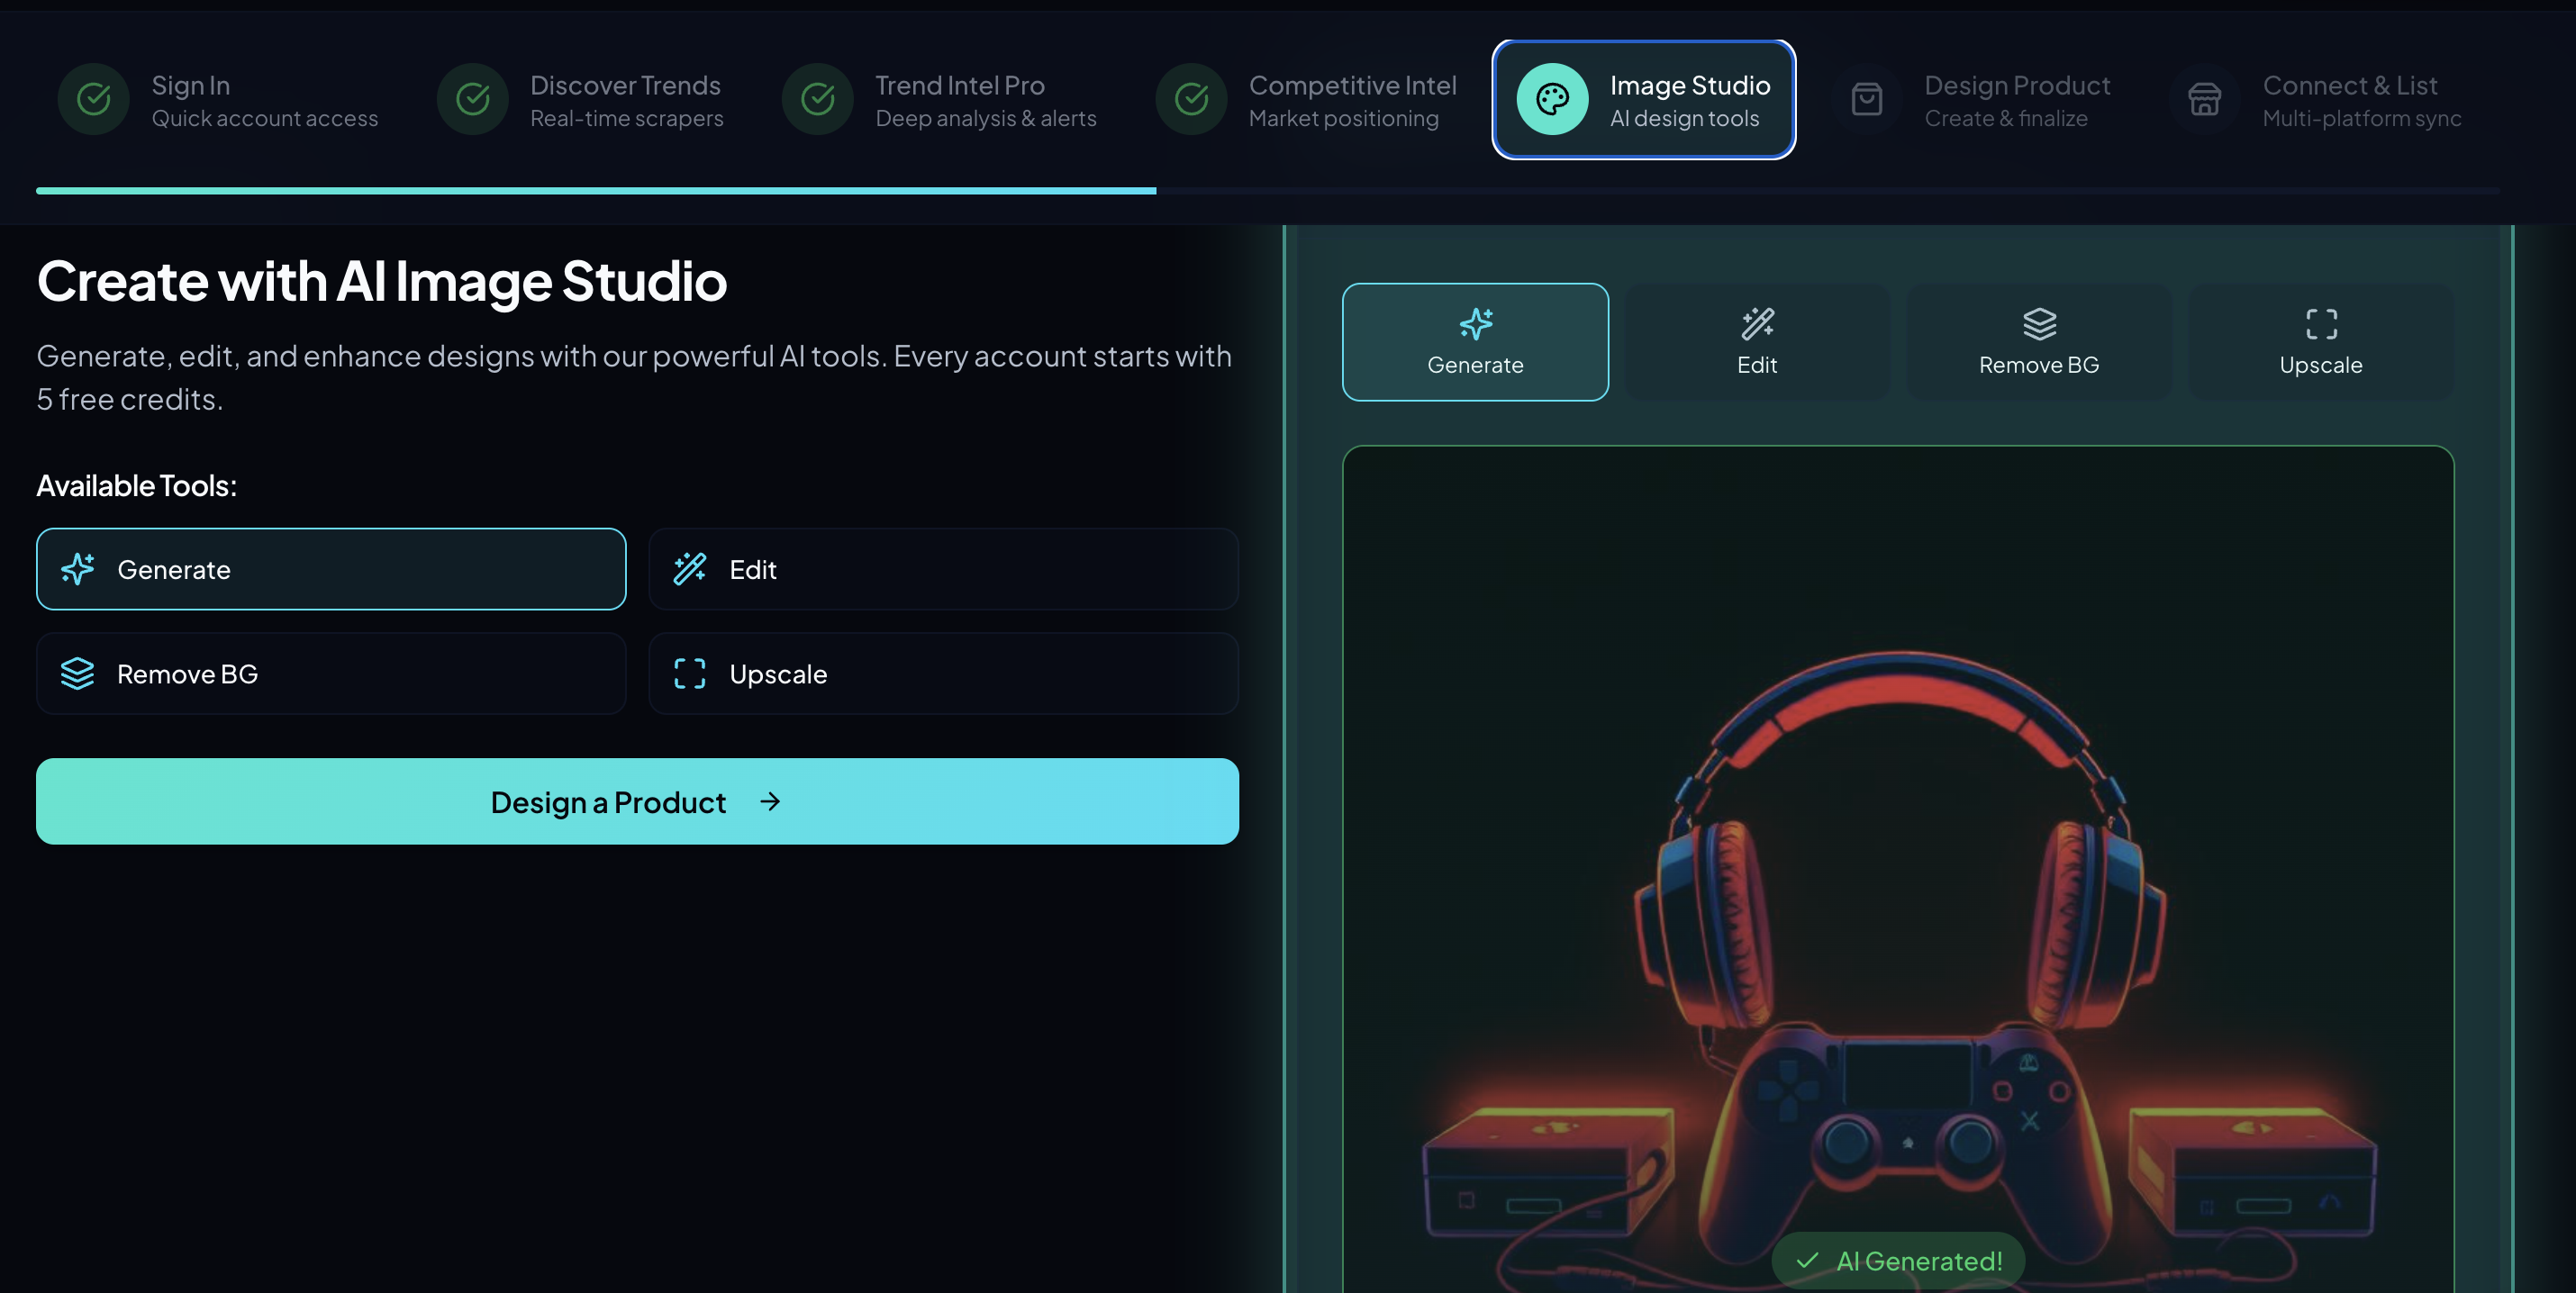
Task: Click the Sign In checkmark icon
Action: click(93, 99)
